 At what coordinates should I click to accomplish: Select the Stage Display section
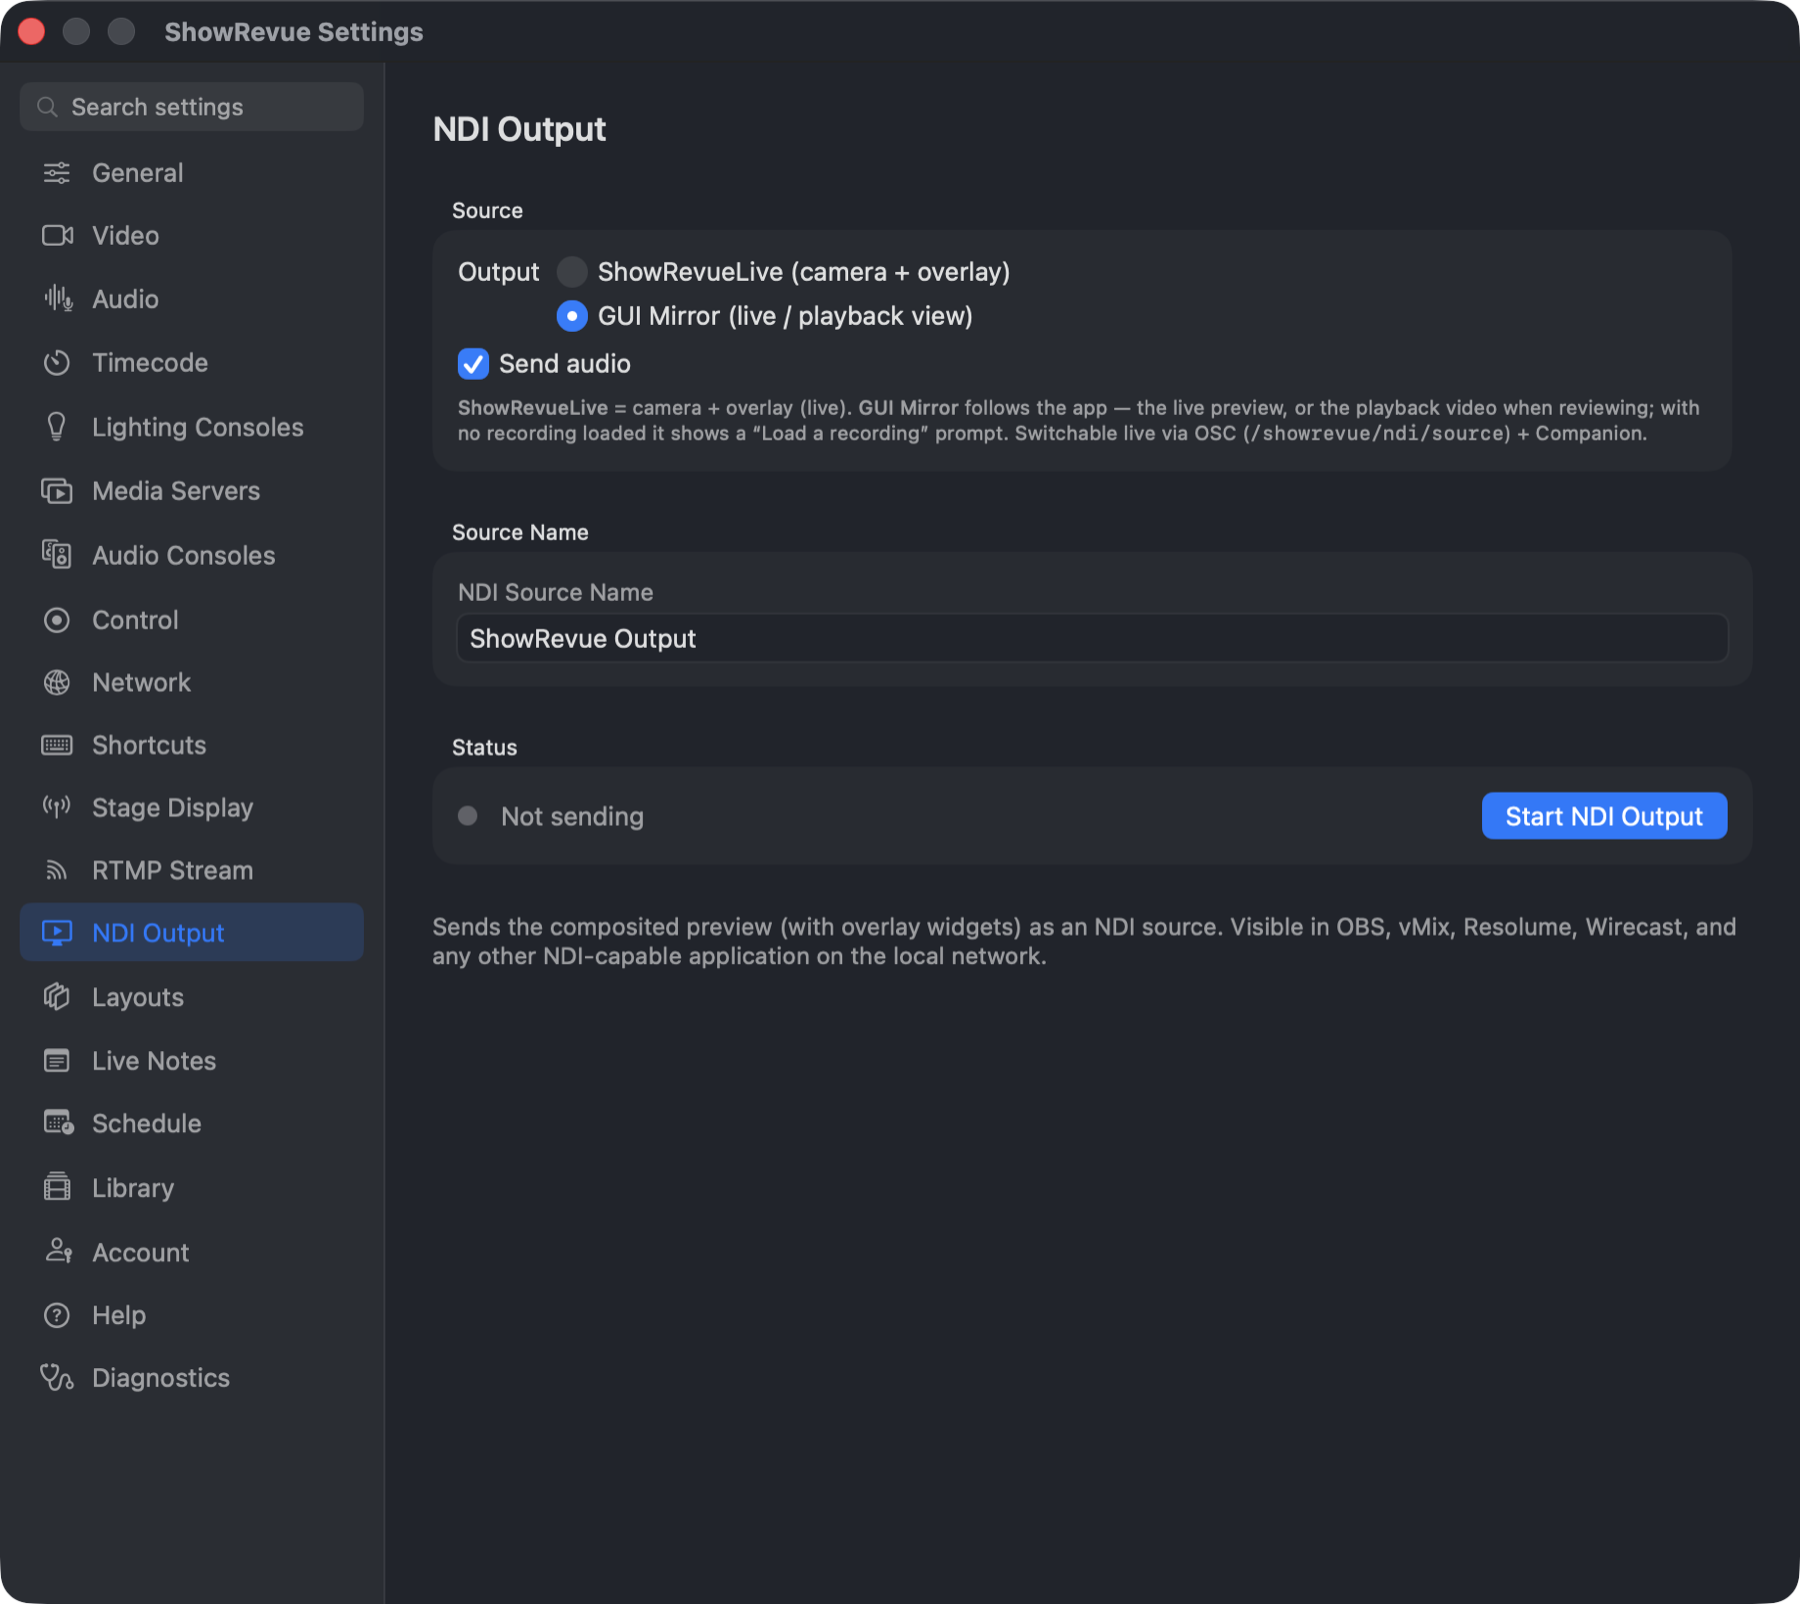click(x=192, y=807)
